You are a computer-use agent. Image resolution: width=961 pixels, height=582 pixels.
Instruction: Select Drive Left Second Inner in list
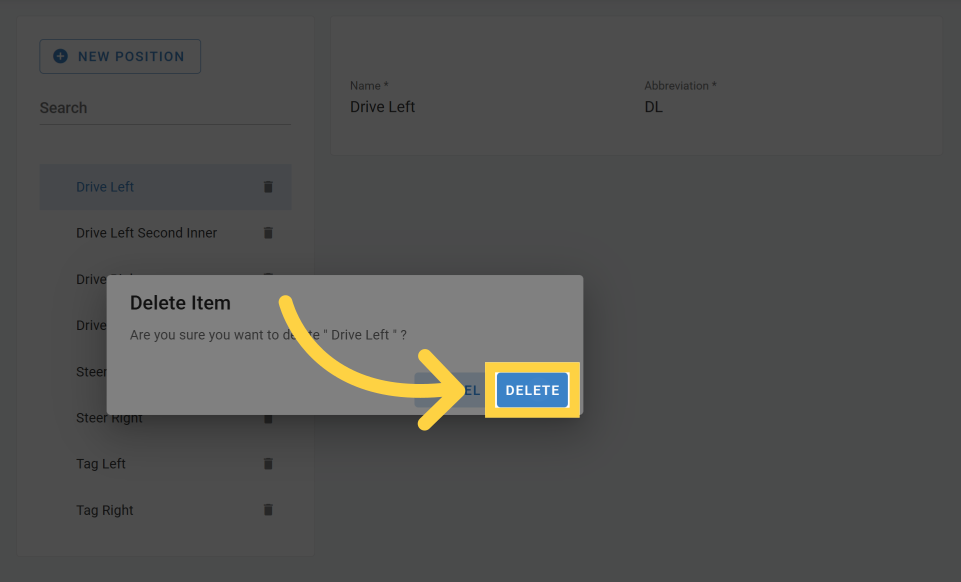[146, 233]
